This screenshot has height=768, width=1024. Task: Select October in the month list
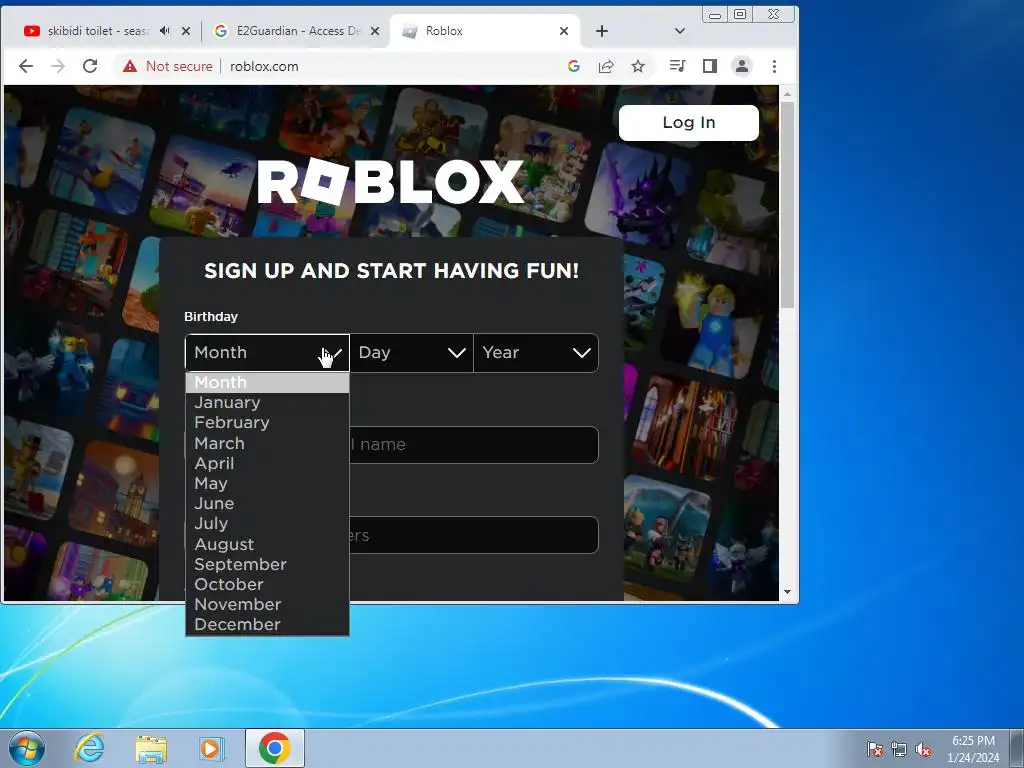[267, 584]
